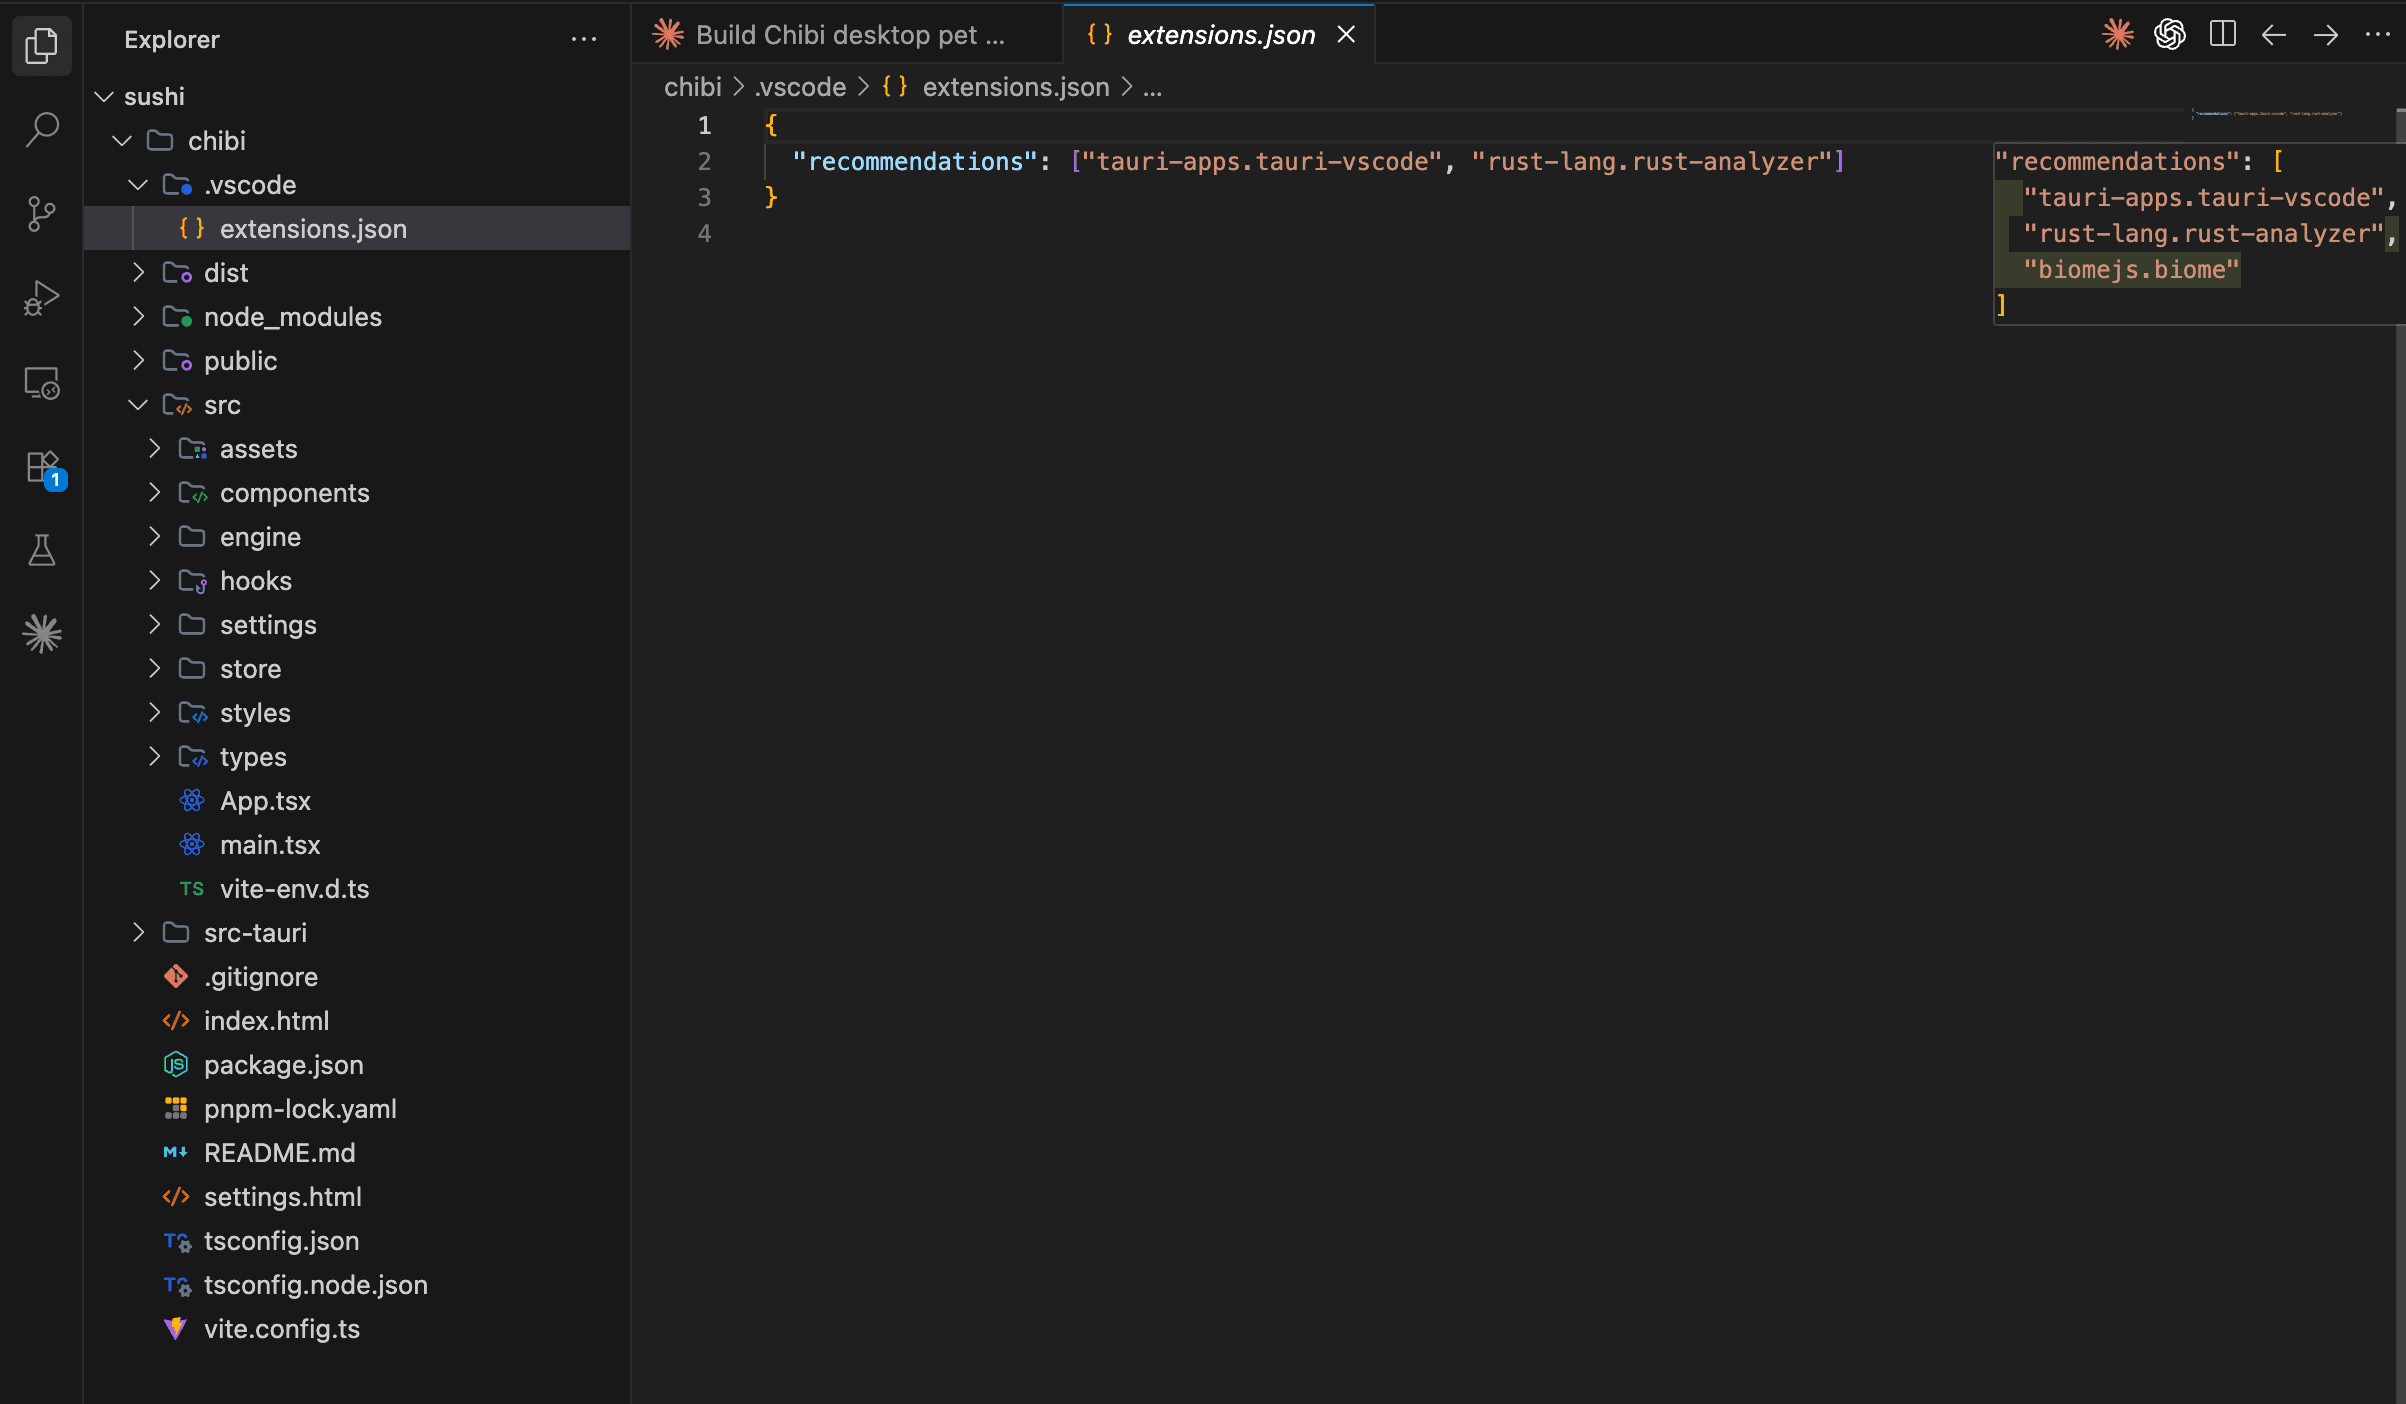Click the Claude icon in editor title bar

(2117, 34)
